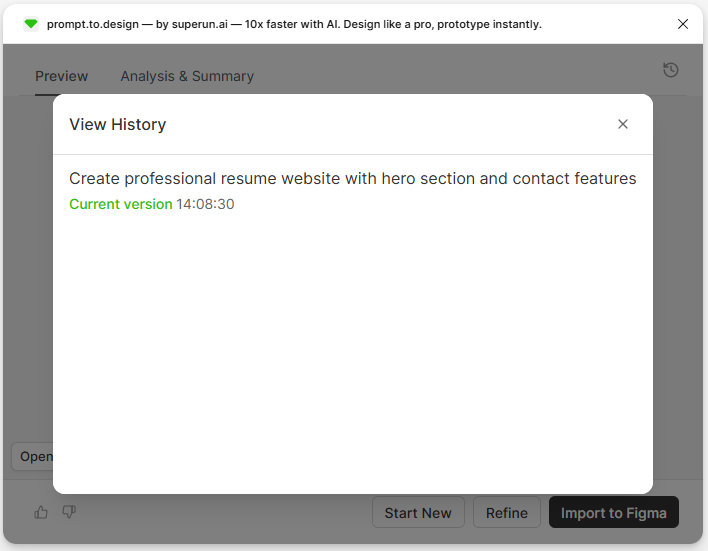Click the partially hidden Open button
The height and width of the screenshot is (551, 708).
click(33, 457)
